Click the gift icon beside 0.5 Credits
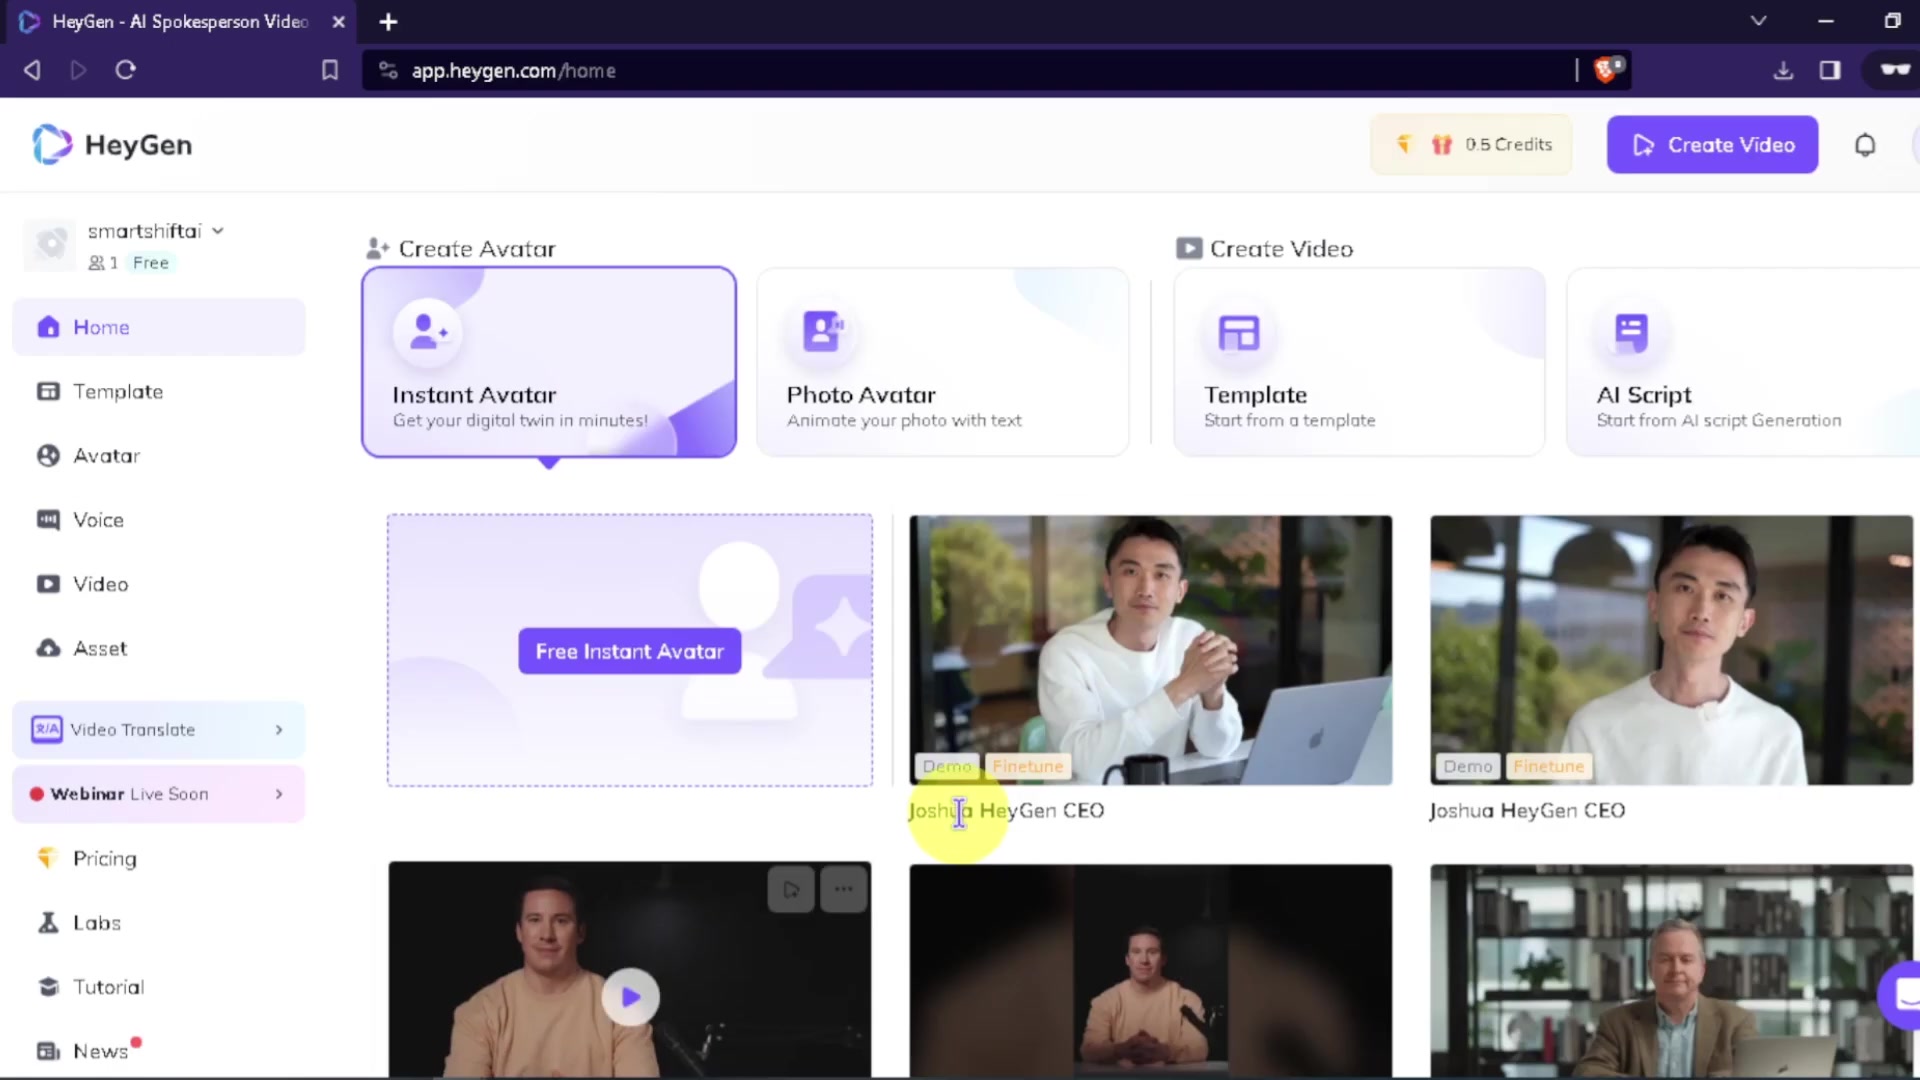1920x1080 pixels. (1441, 145)
